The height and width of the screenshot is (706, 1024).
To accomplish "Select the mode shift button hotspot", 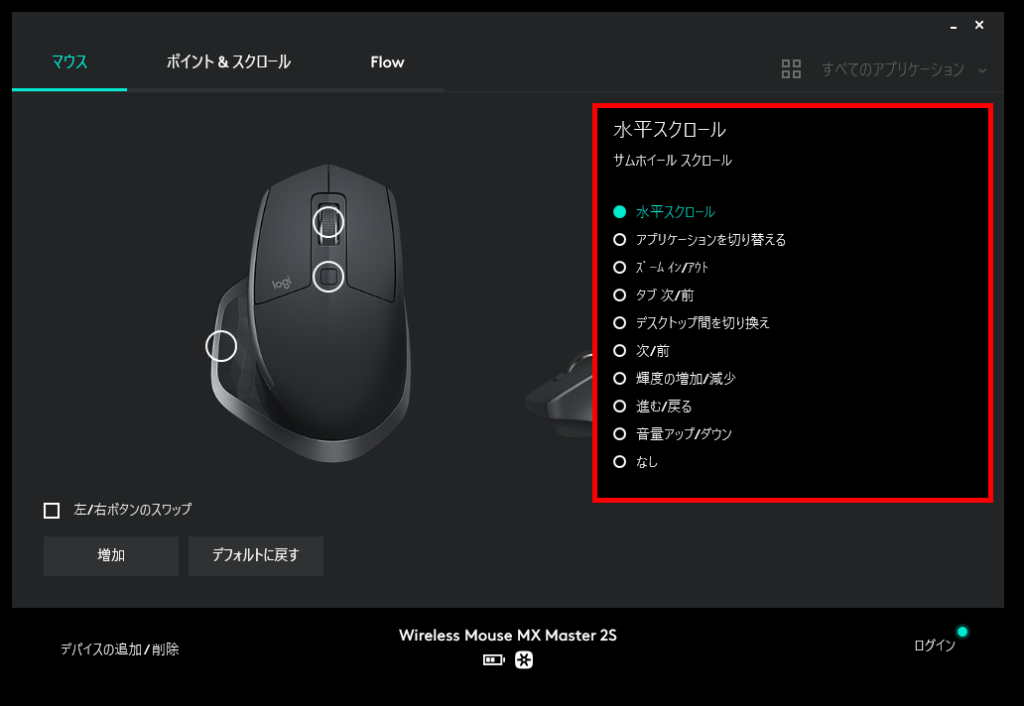I will [x=328, y=276].
